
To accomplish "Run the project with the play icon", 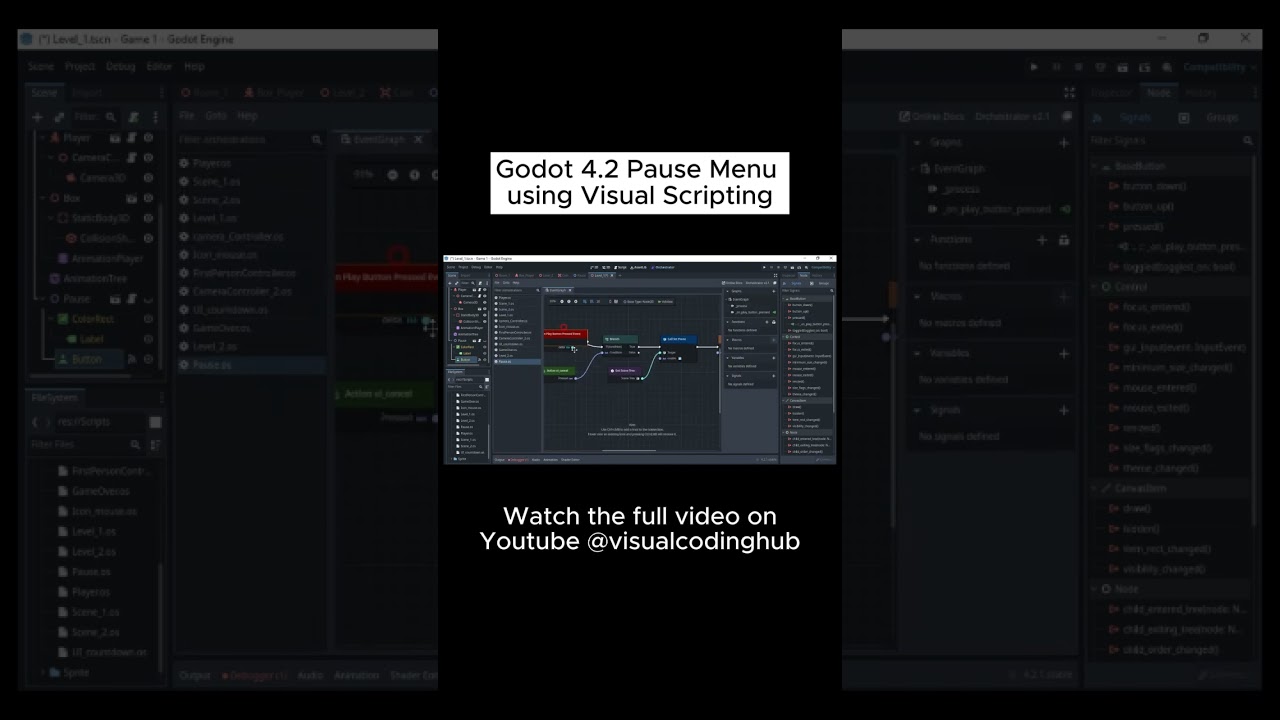I will (x=1034, y=67).
